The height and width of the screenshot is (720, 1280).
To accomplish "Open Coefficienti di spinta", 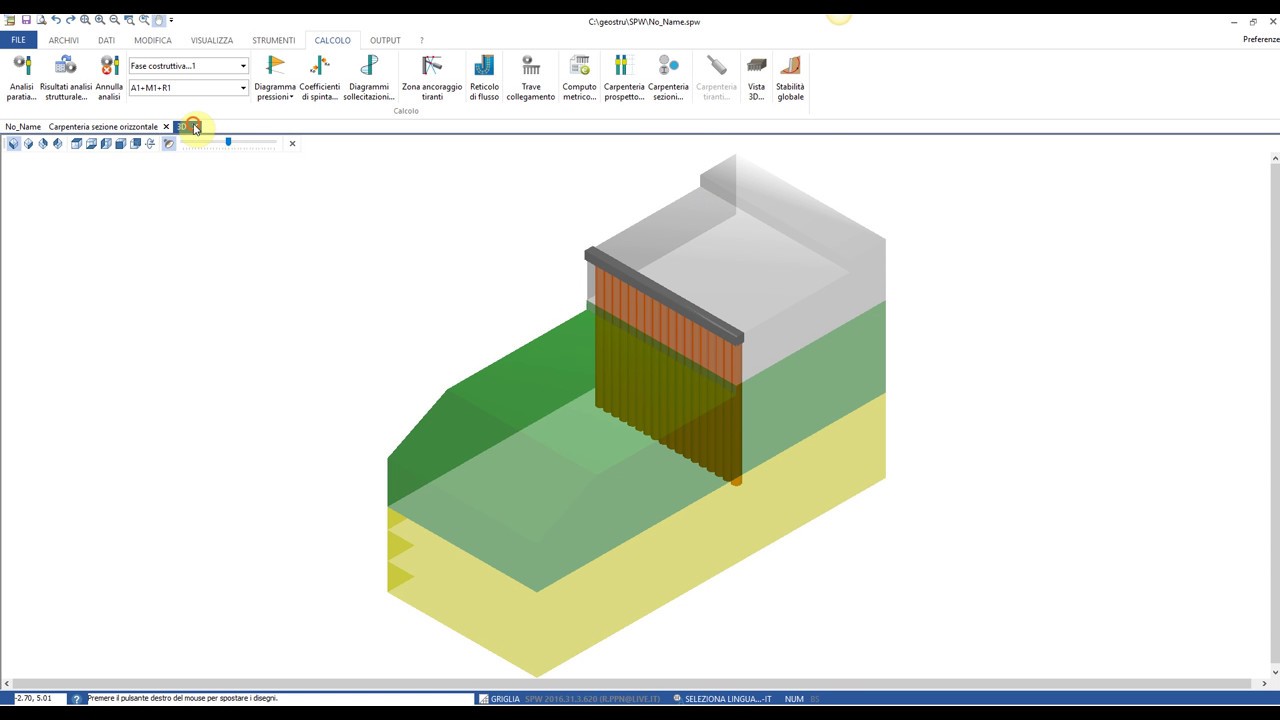I will click(x=320, y=78).
